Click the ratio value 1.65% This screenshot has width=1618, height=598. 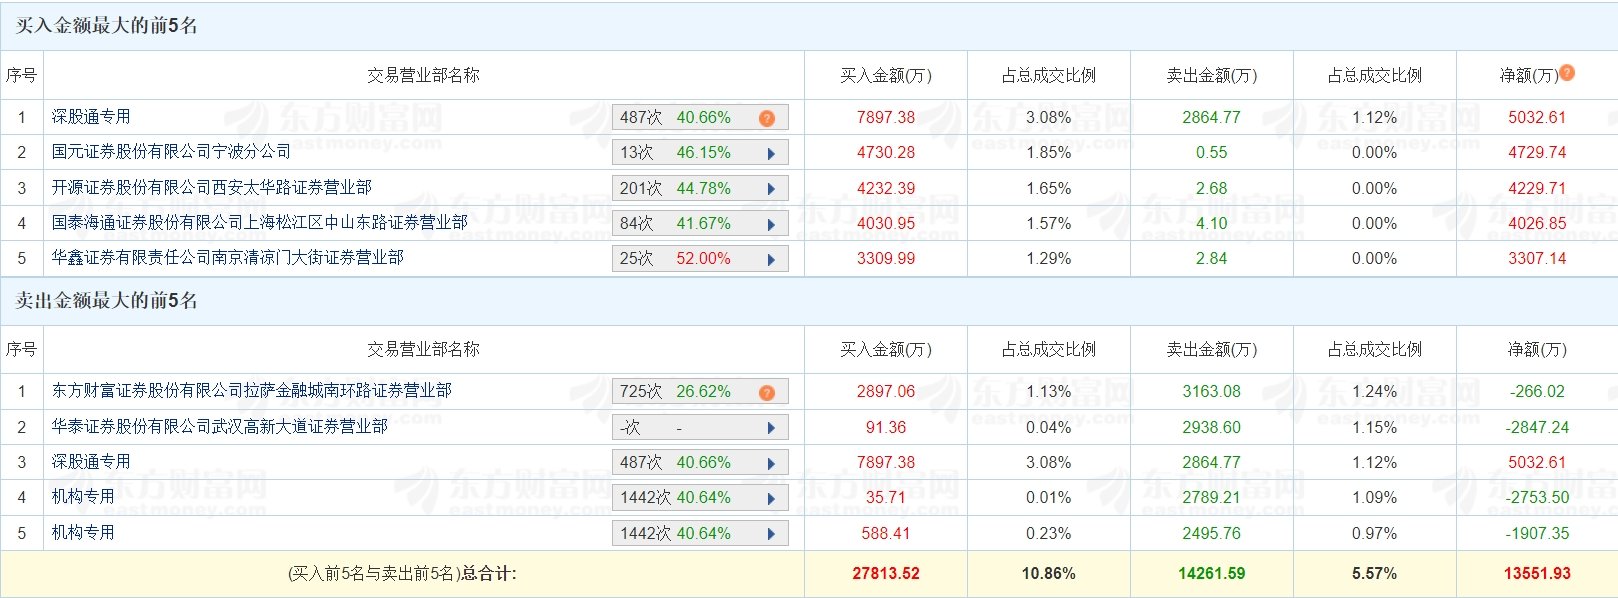pyautogui.click(x=1049, y=188)
